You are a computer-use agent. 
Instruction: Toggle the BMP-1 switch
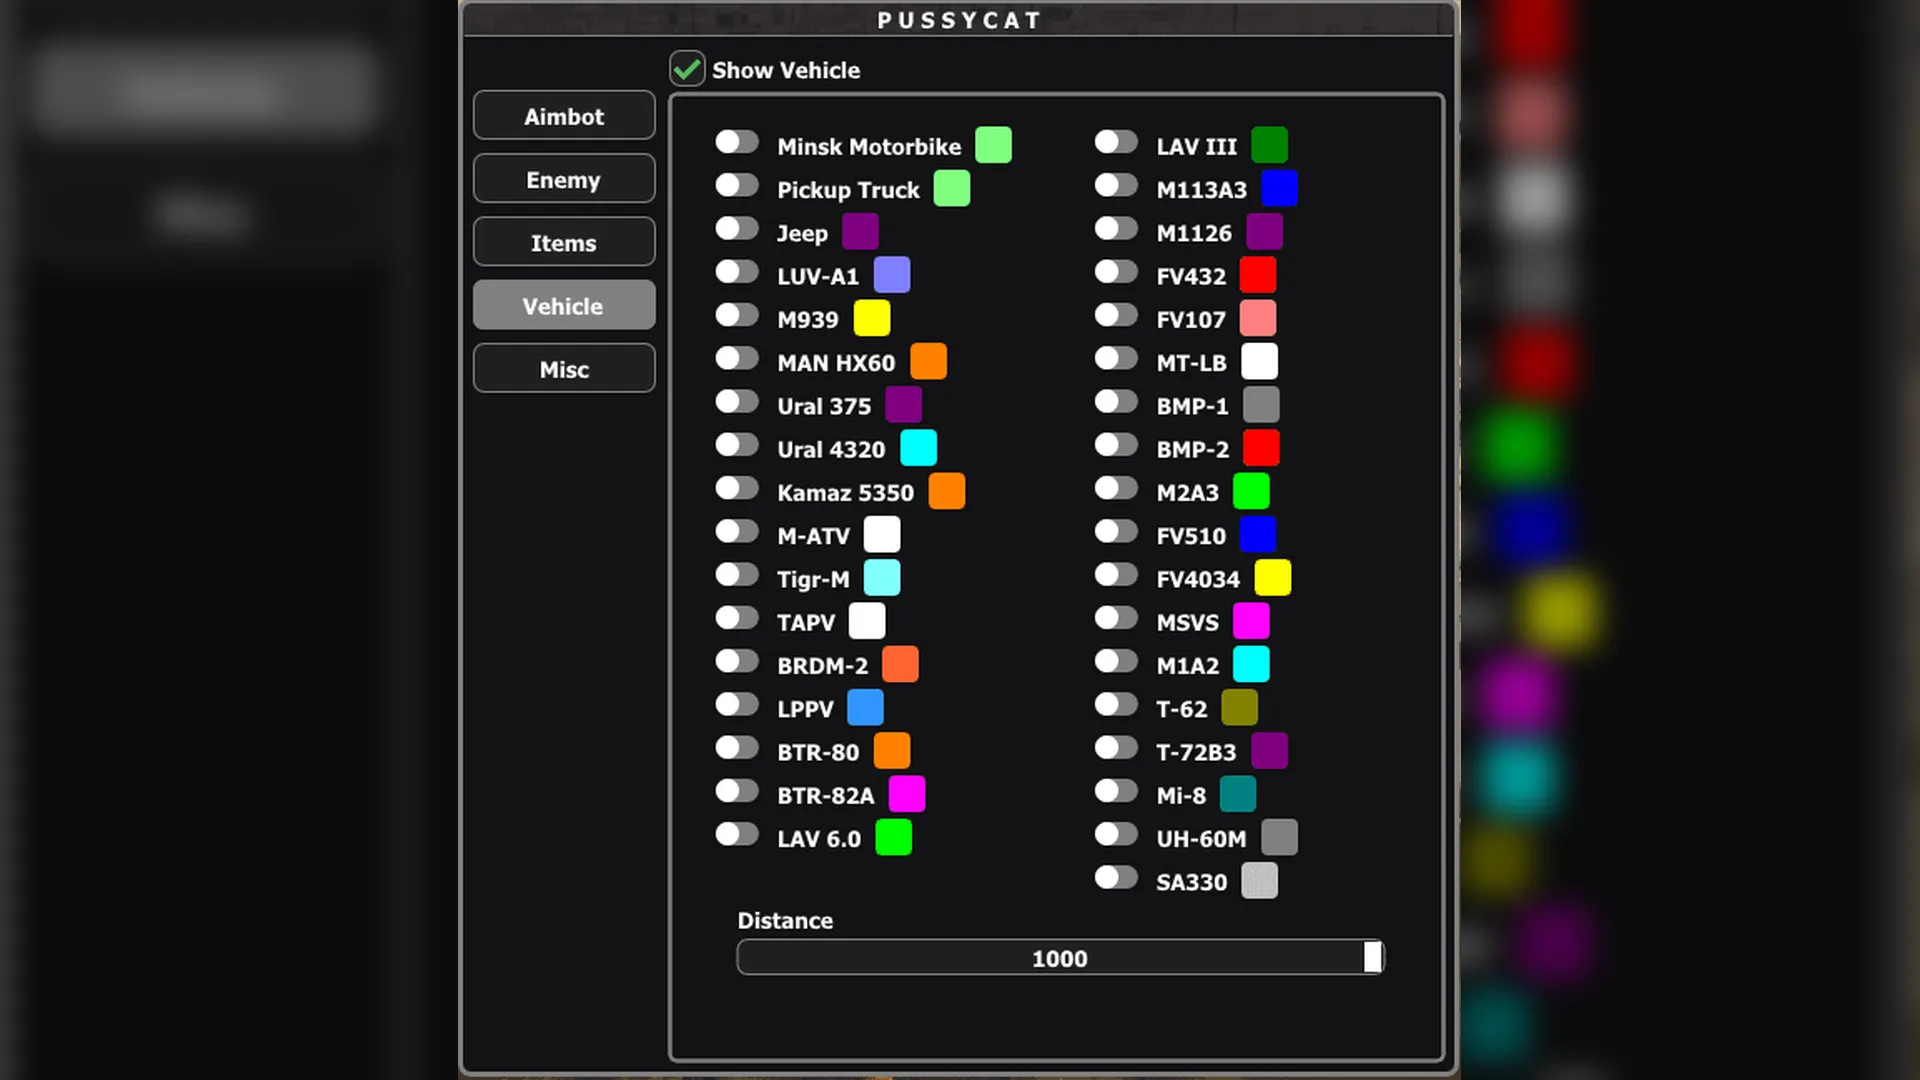(x=1116, y=402)
